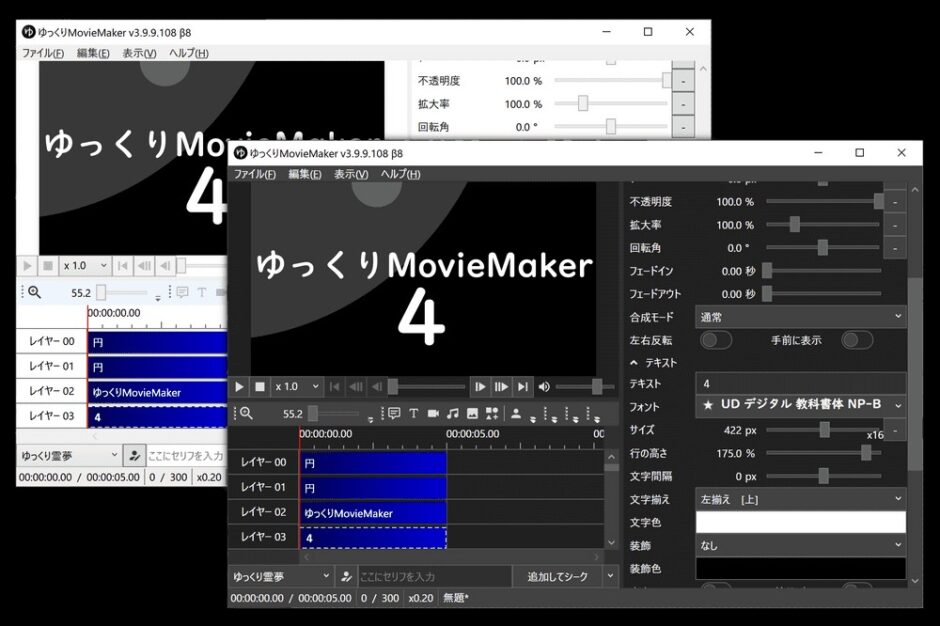Click the music note audio icon
The width and height of the screenshot is (940, 626).
click(x=453, y=413)
